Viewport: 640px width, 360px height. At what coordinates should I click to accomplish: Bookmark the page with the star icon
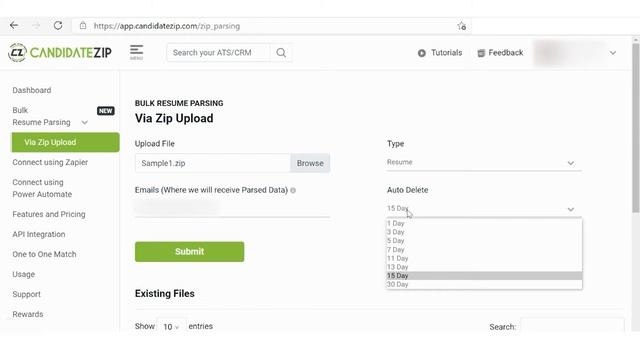click(x=462, y=26)
